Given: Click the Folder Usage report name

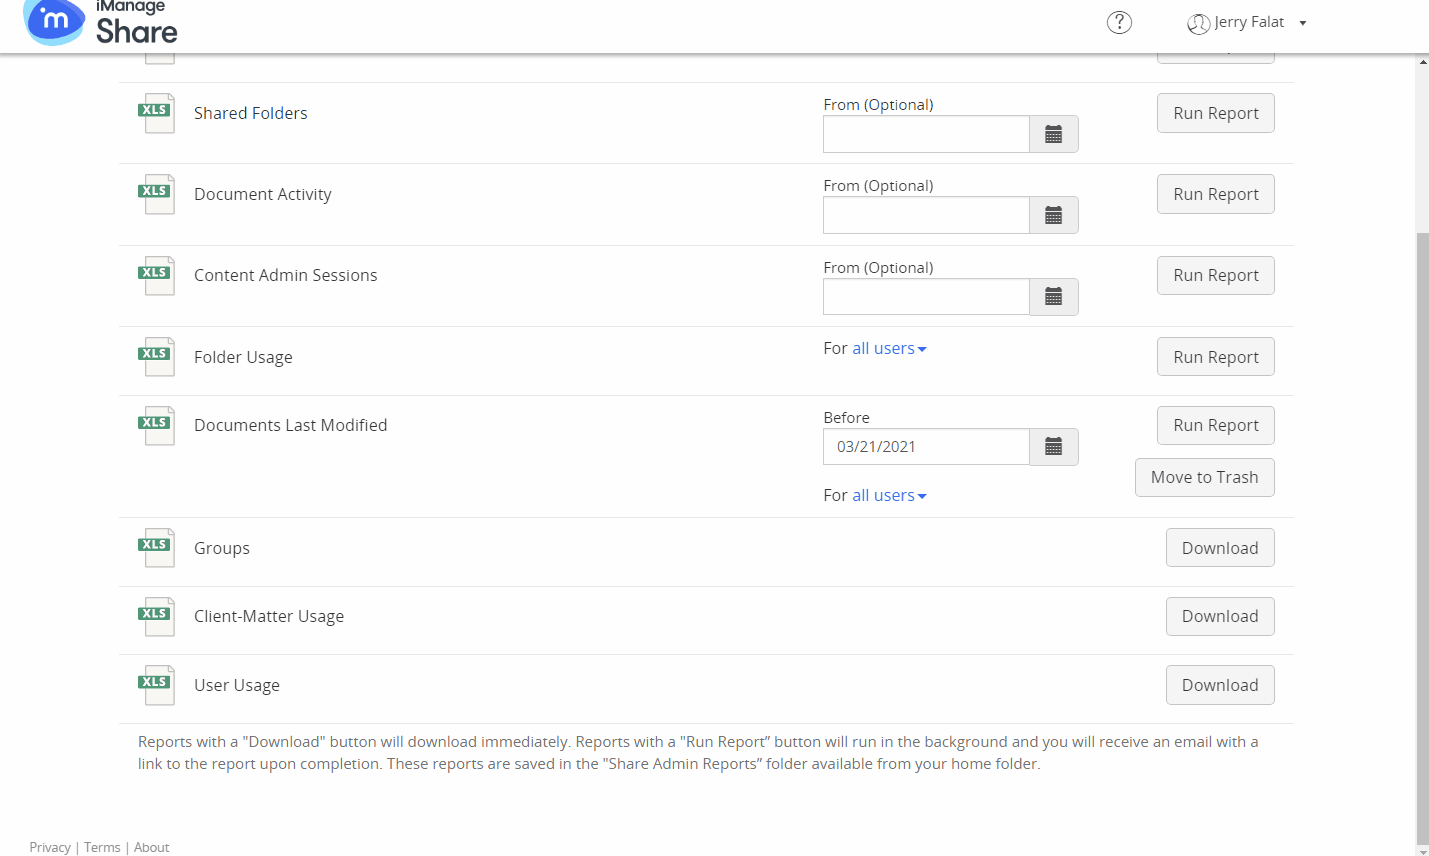Looking at the screenshot, I should point(243,357).
